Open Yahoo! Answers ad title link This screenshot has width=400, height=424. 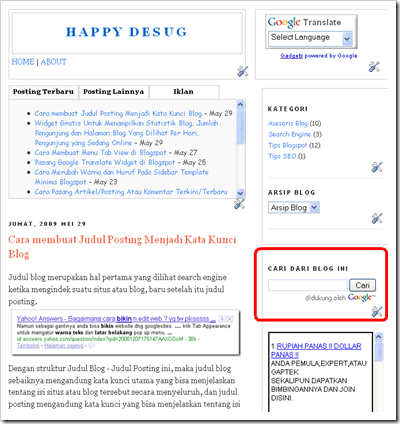116,318
